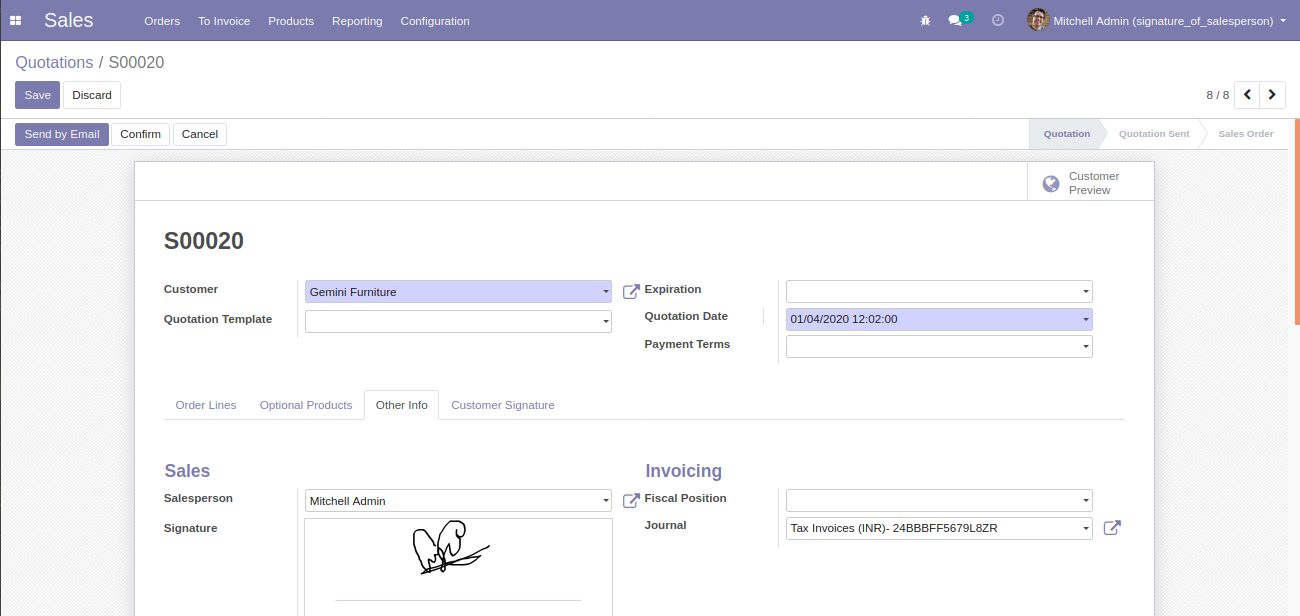The image size is (1300, 616).
Task: Click the Quotation Date field
Action: [939, 319]
